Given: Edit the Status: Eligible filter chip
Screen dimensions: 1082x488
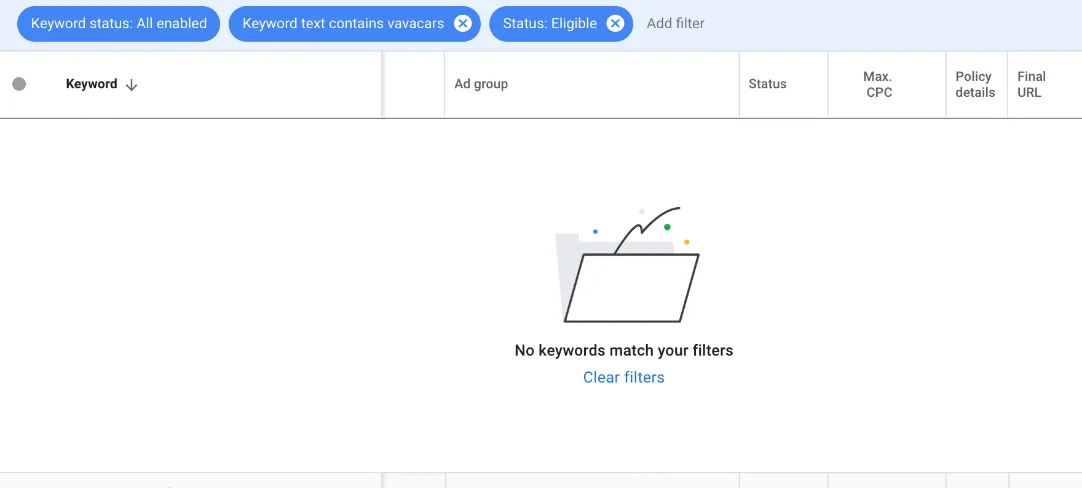Looking at the screenshot, I should (x=549, y=23).
